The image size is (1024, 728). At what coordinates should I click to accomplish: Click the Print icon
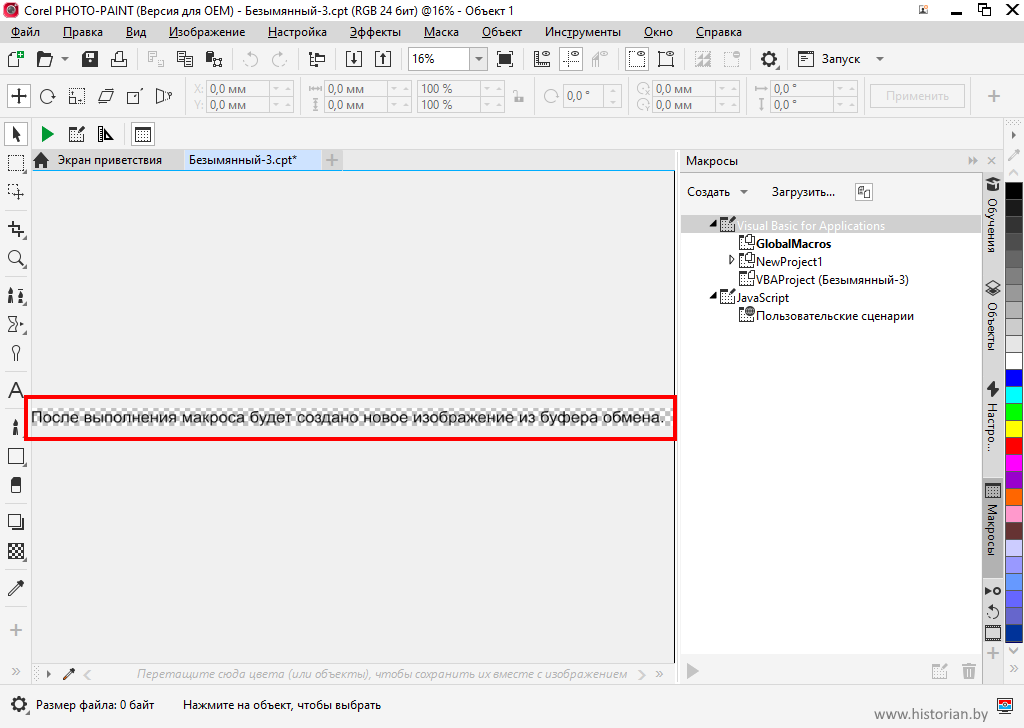118,59
